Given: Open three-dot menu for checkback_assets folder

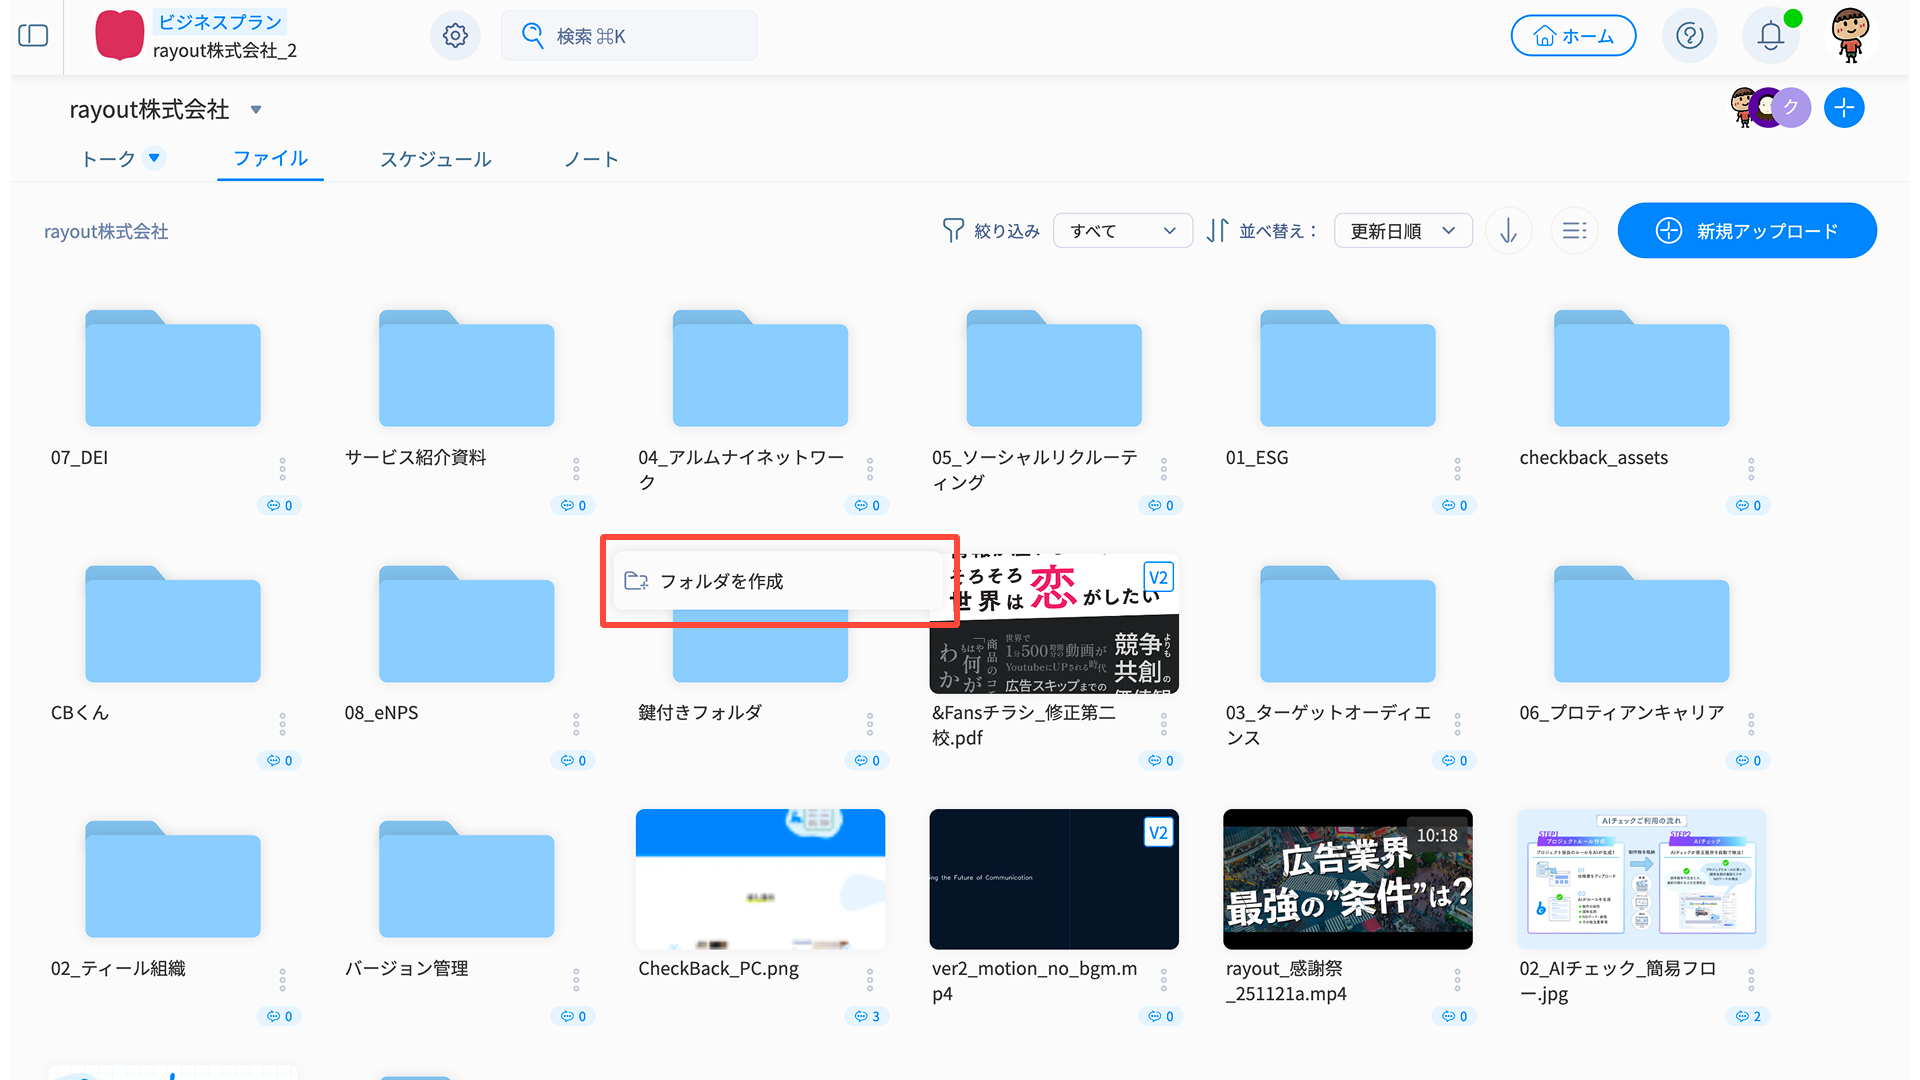Looking at the screenshot, I should tap(1750, 468).
